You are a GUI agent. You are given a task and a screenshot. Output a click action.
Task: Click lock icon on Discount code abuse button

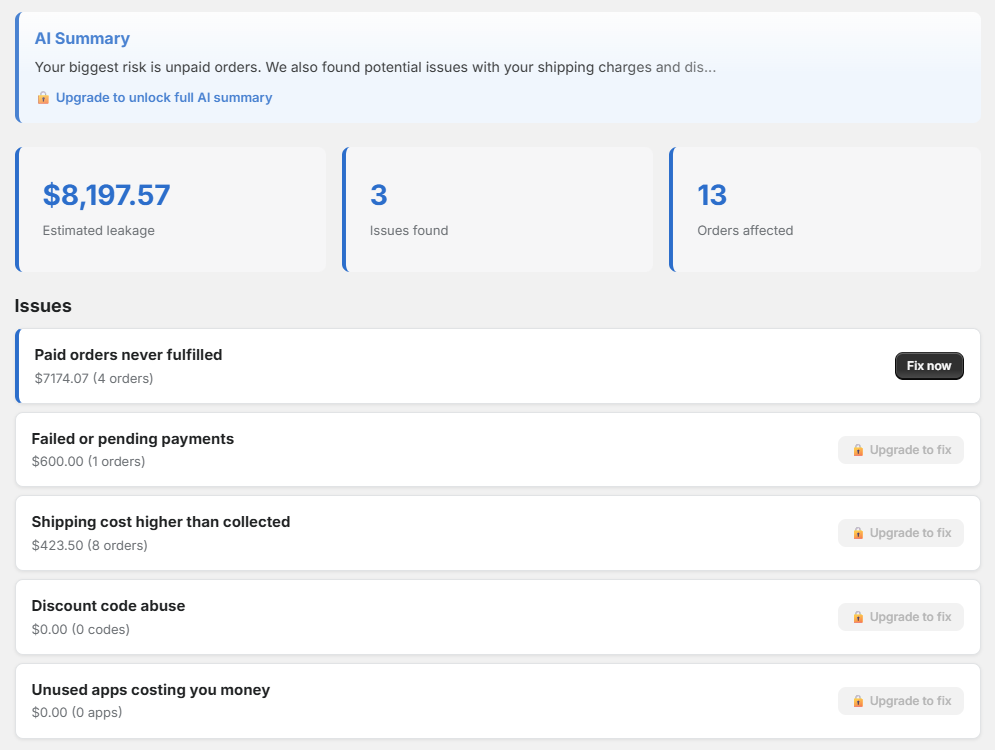point(858,617)
